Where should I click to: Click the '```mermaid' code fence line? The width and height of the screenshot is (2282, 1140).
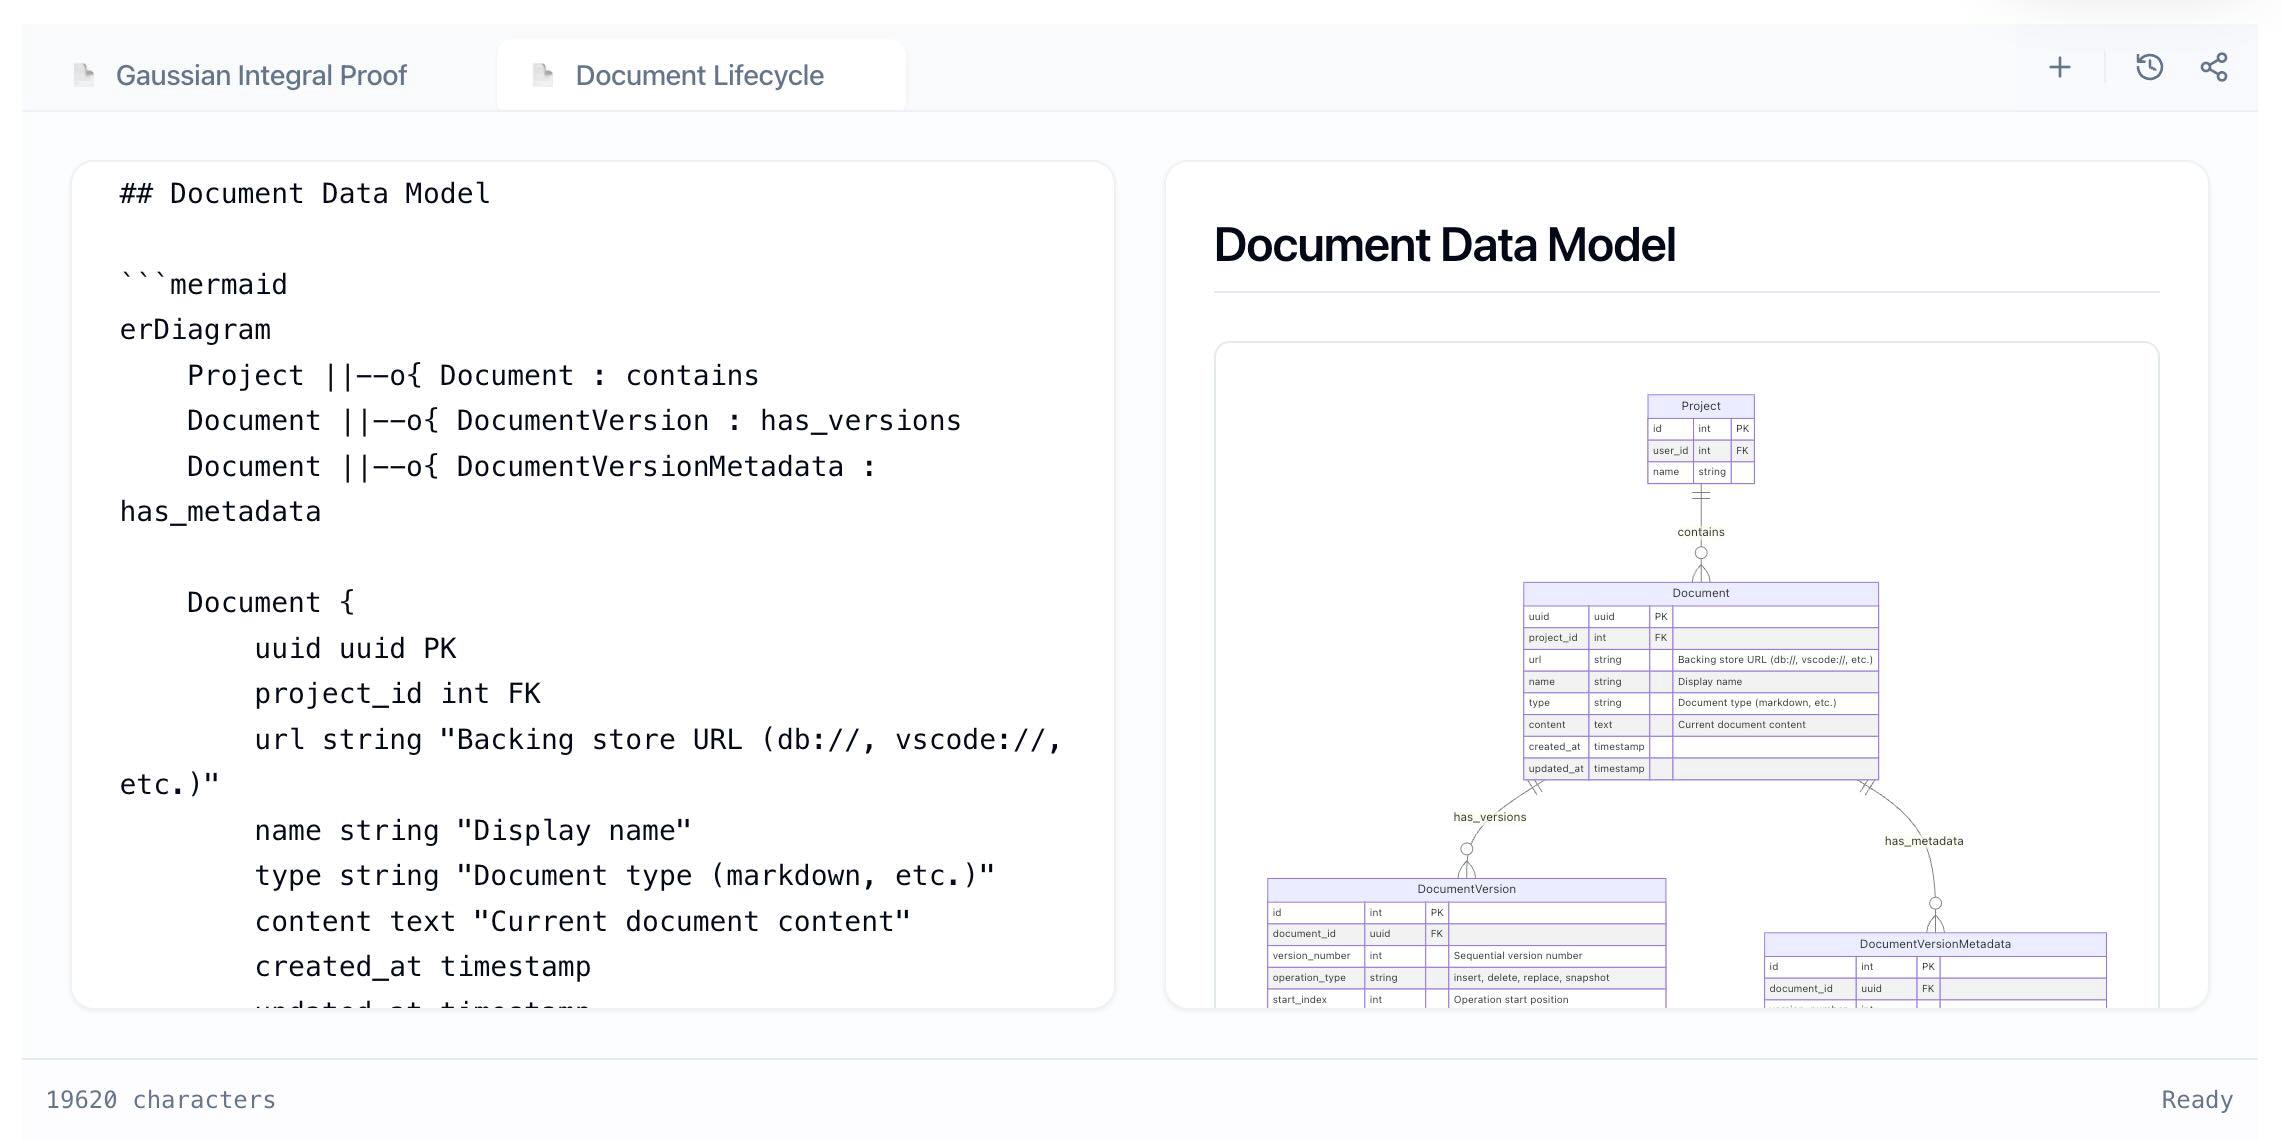(204, 285)
